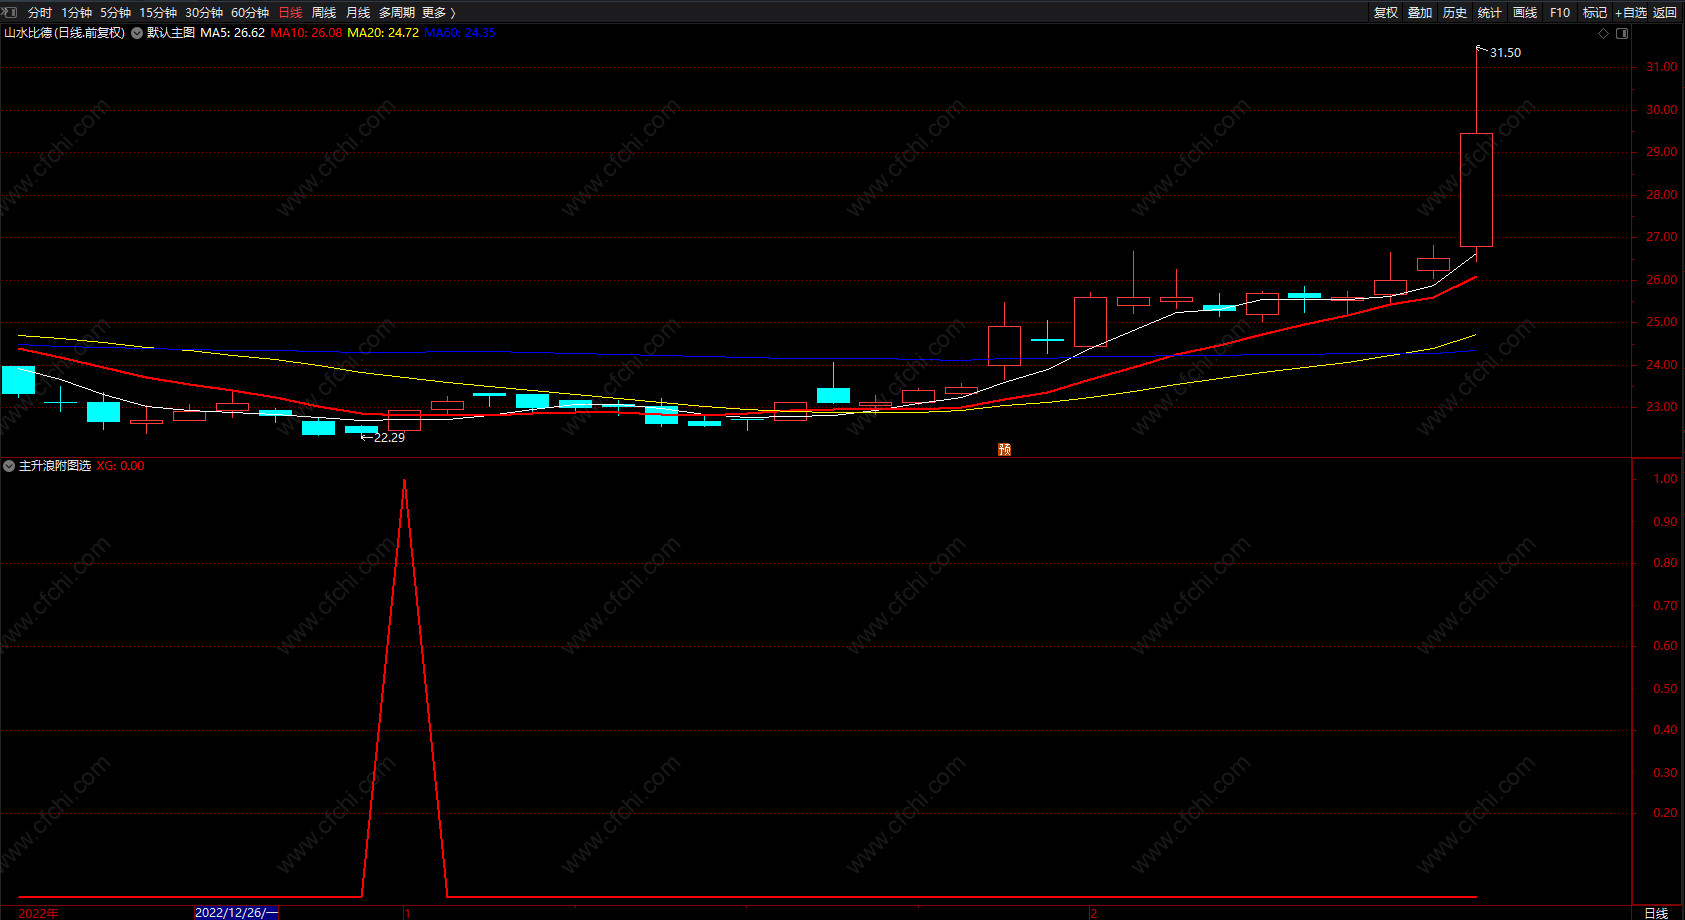Image resolution: width=1685 pixels, height=920 pixels.
Task: Switch to the 分时 intraday chart tab
Action: tap(40, 13)
